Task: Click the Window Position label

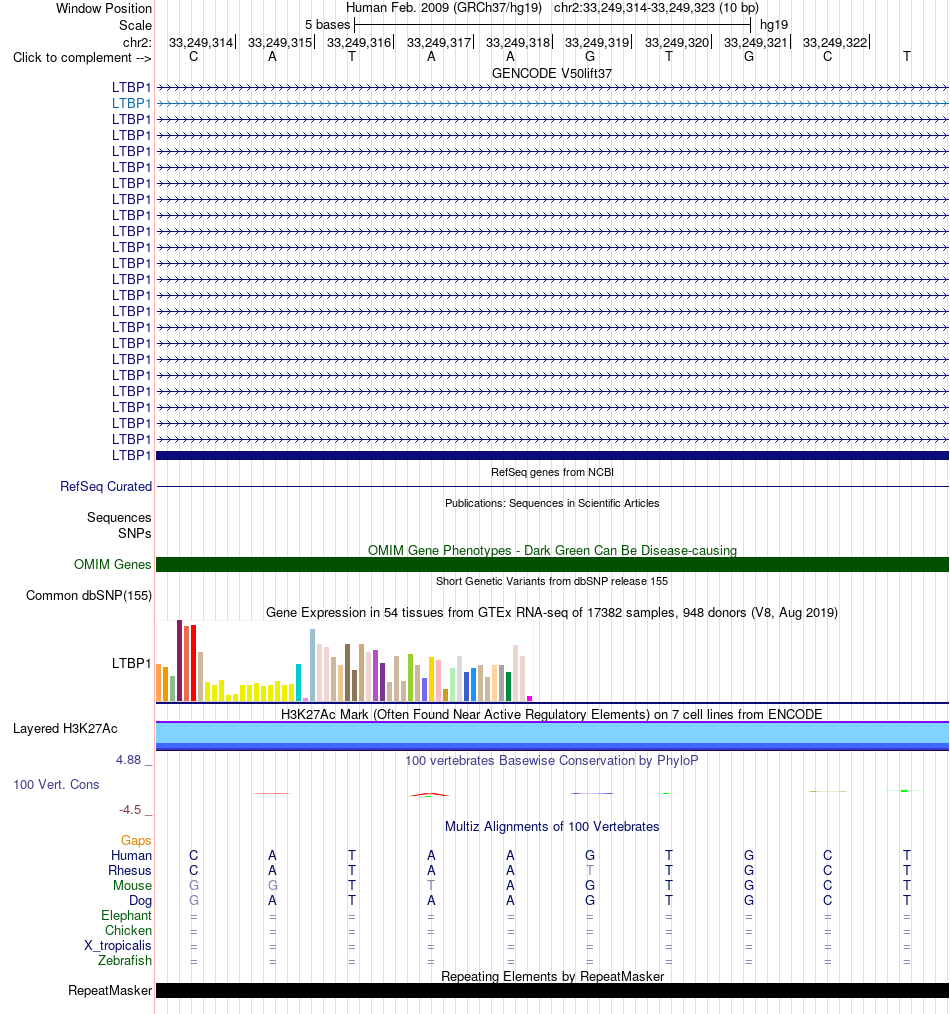Action: point(104,8)
